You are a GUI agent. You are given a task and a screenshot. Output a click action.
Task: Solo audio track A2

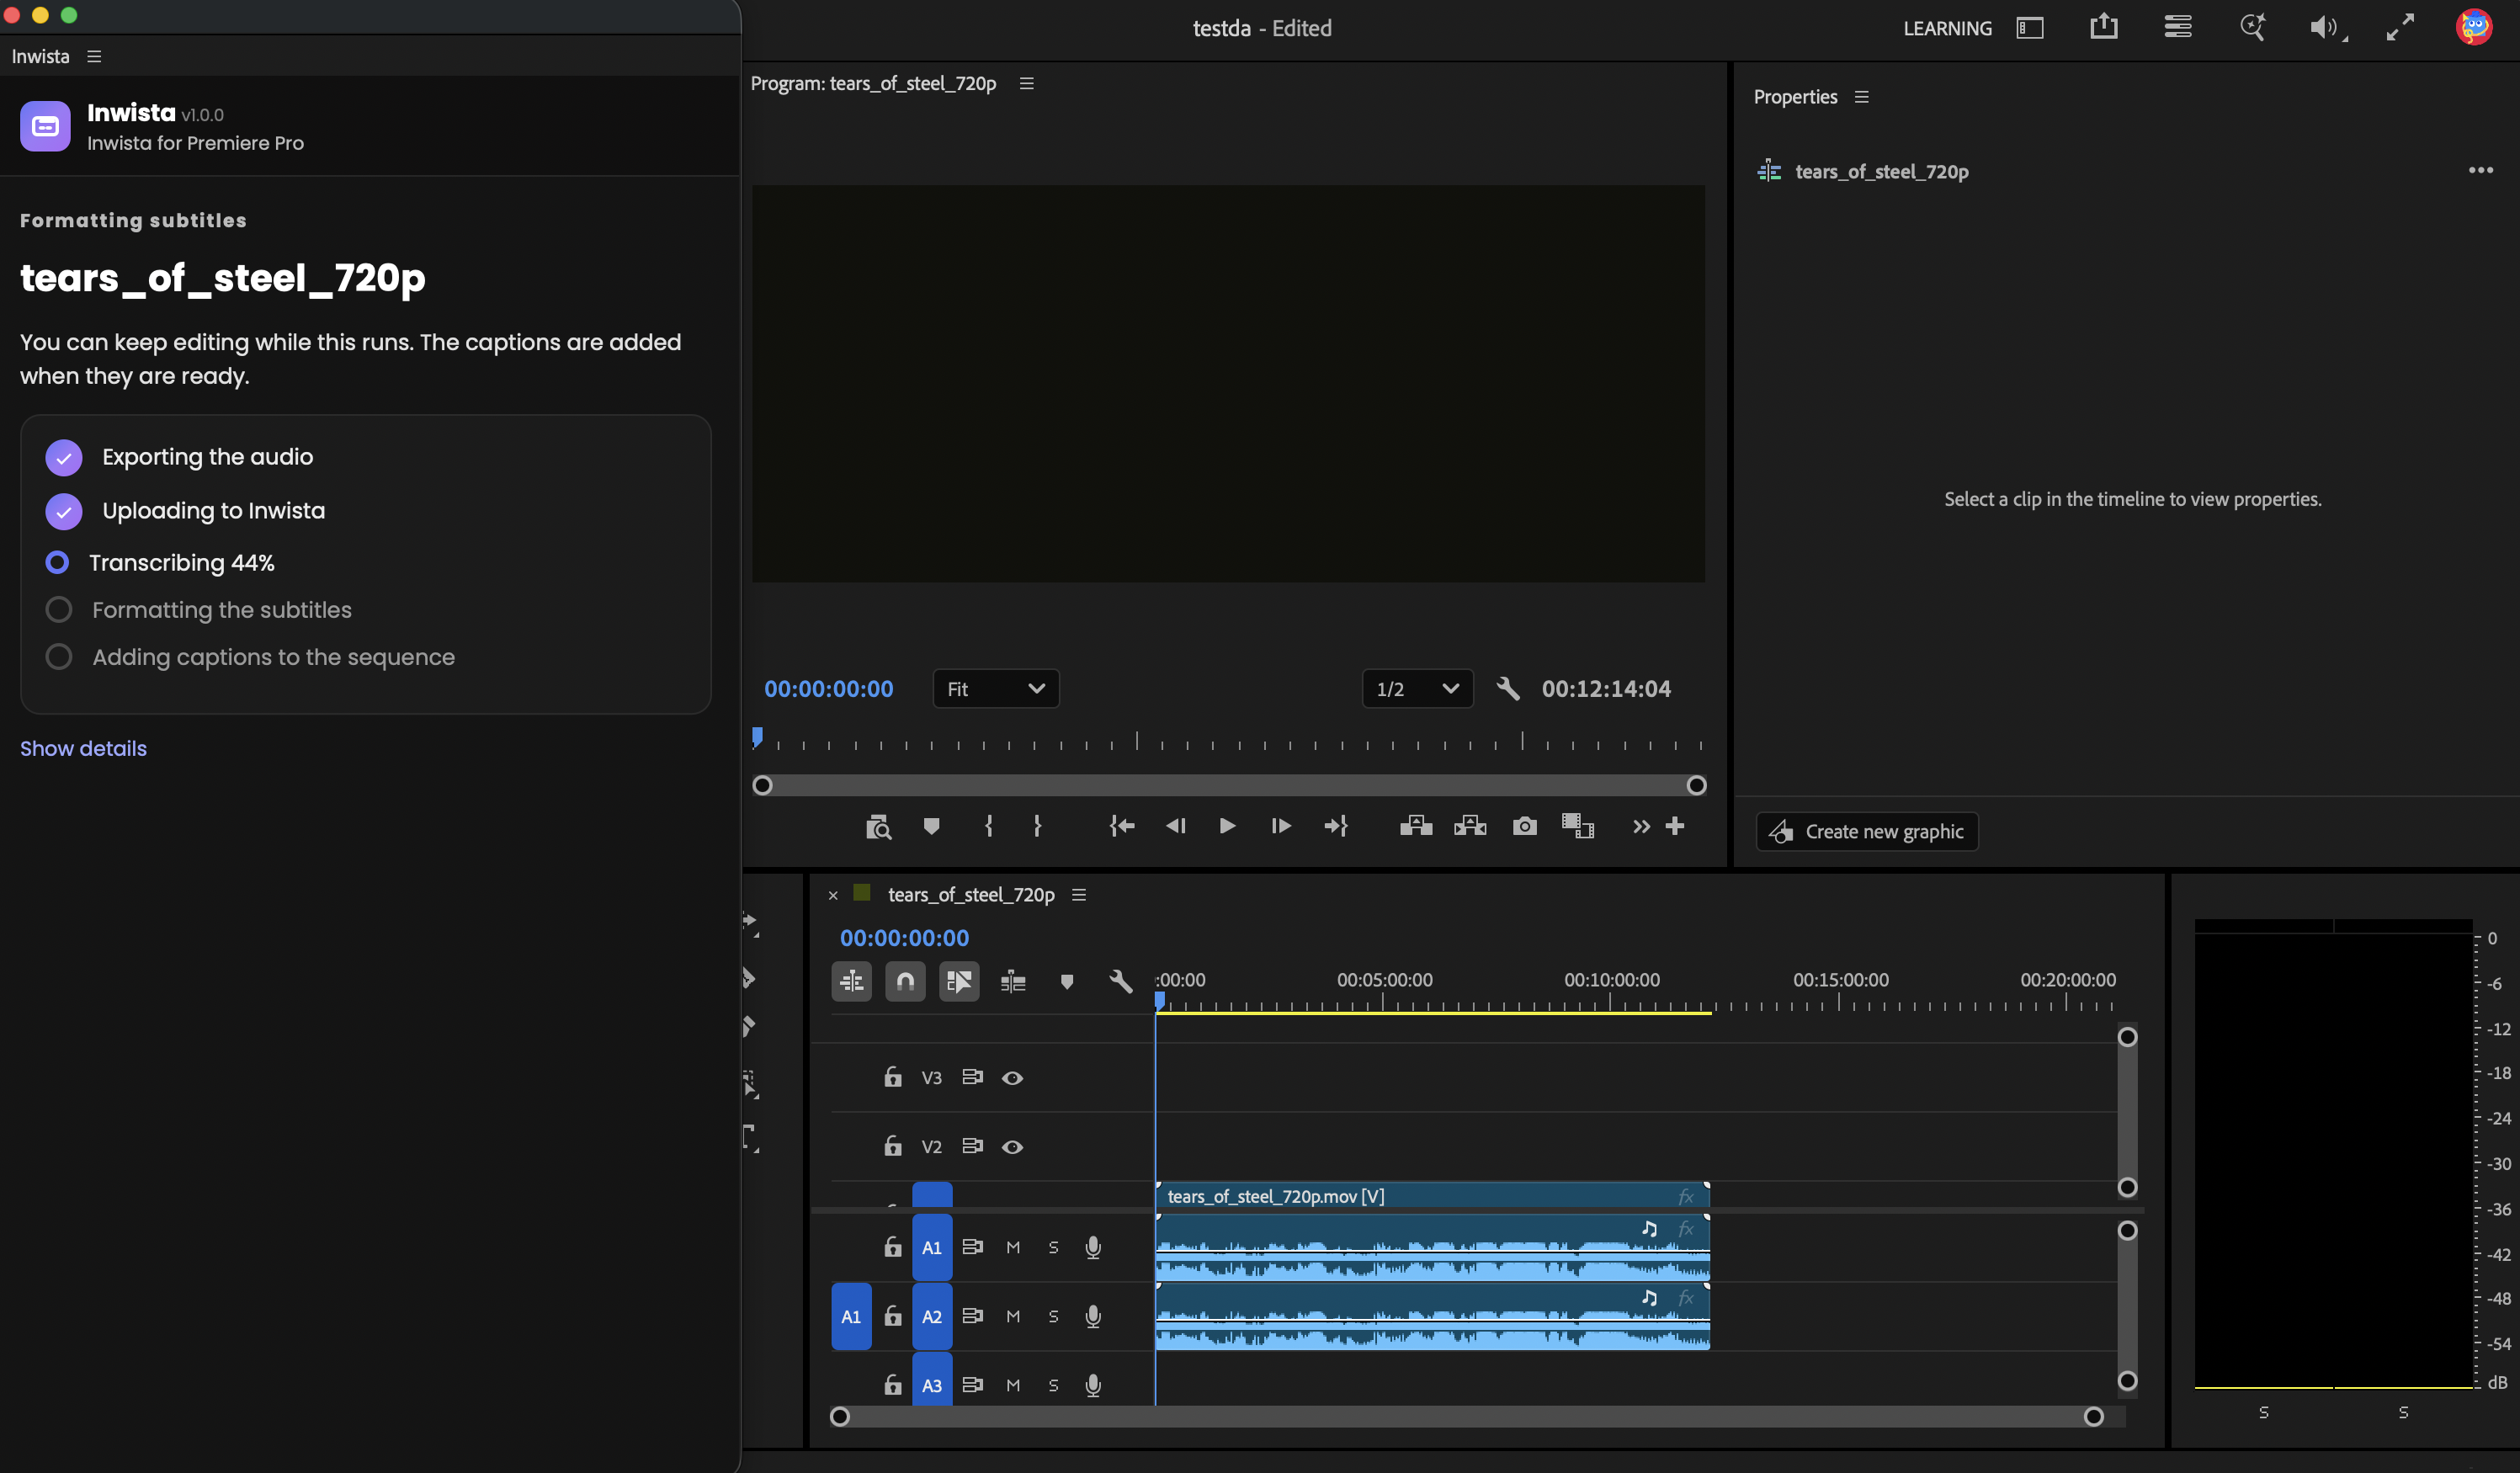tap(1053, 1316)
